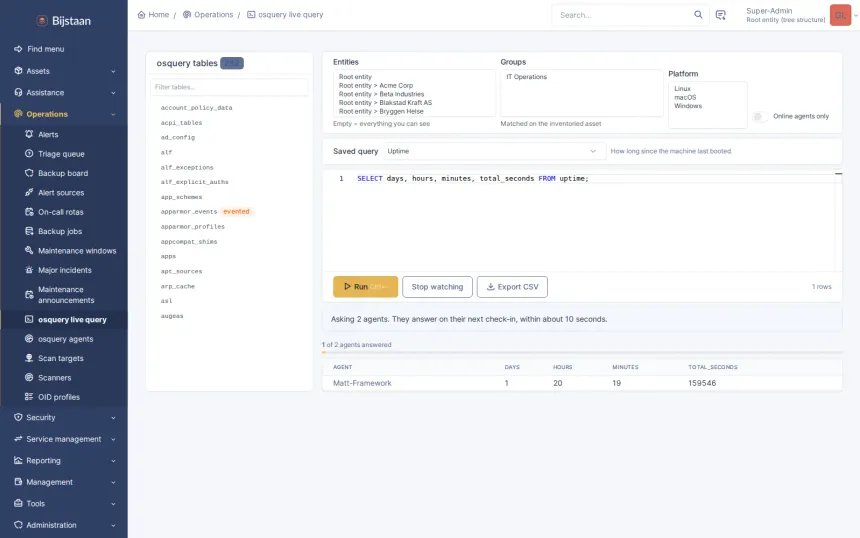Click the Assets cube icon
Screen dimensions: 860x538
click(x=18, y=71)
